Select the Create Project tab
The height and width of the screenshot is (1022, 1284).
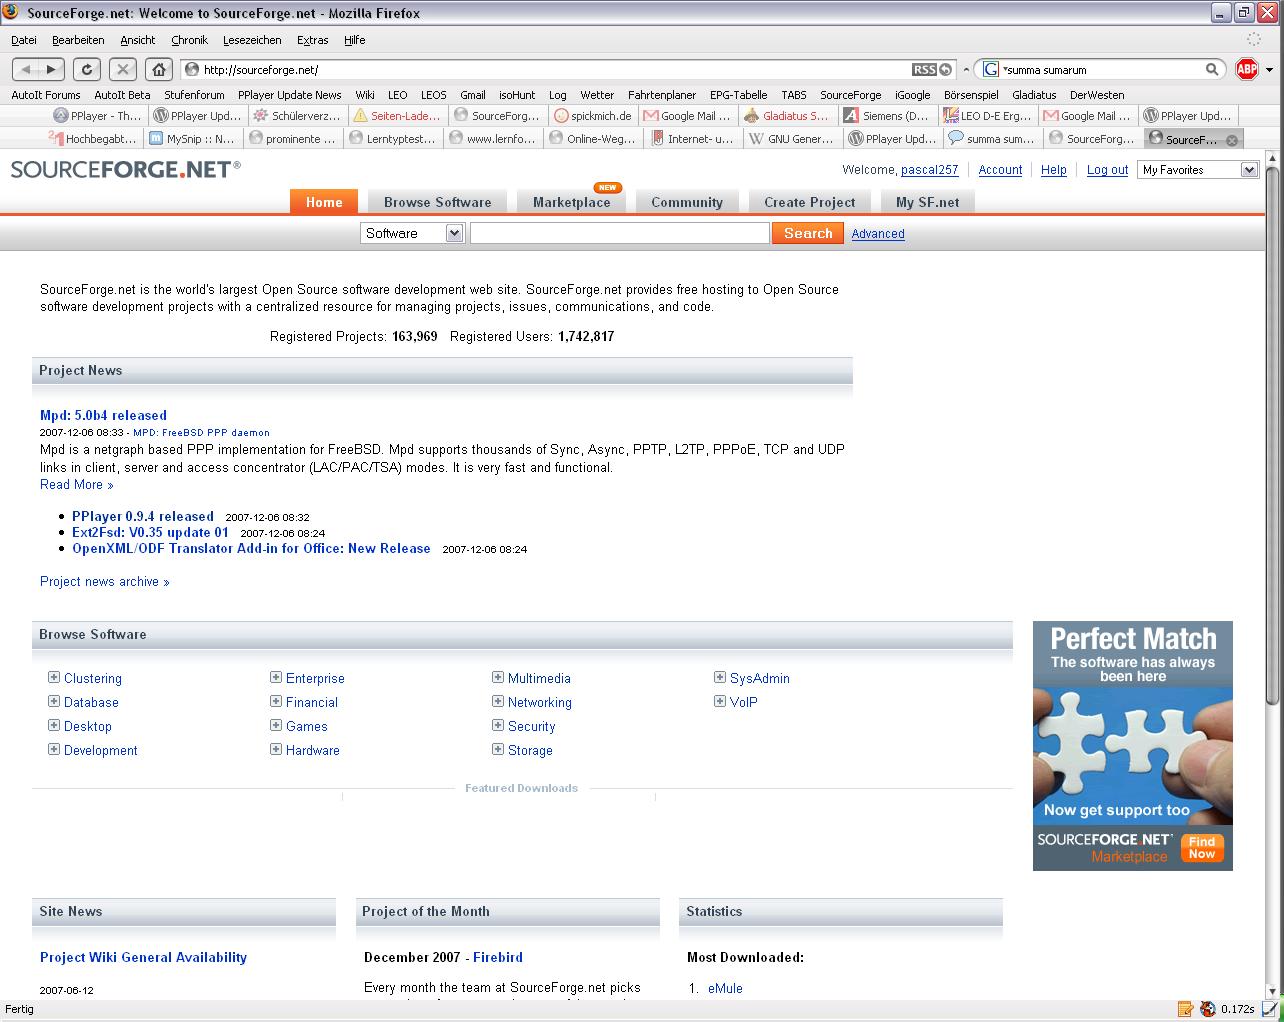(x=810, y=202)
